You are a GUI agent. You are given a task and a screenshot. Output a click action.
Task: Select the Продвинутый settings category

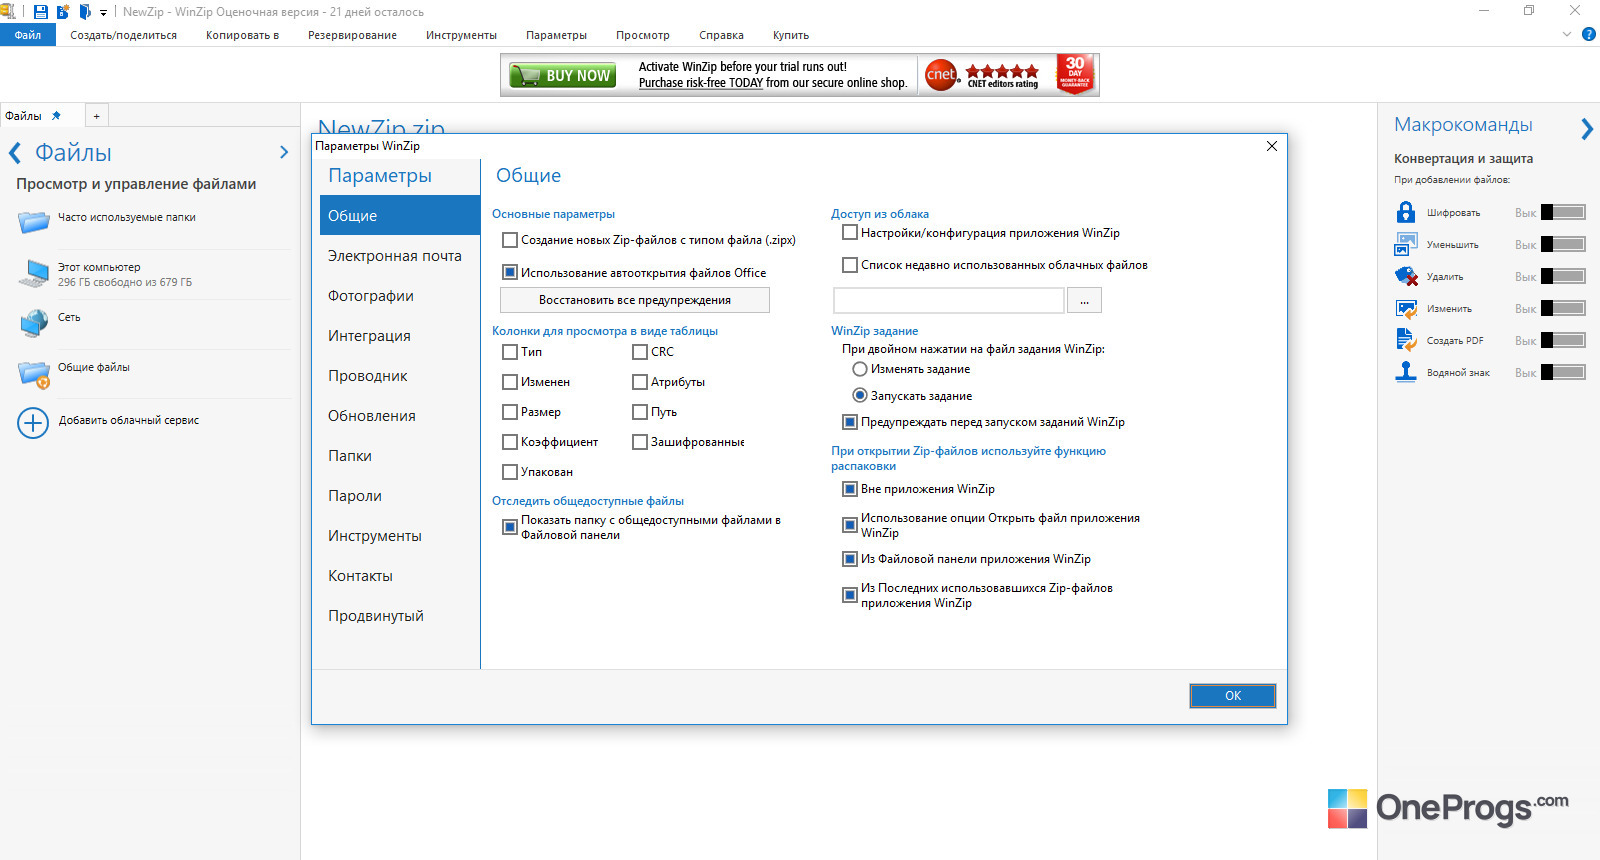[x=400, y=615]
